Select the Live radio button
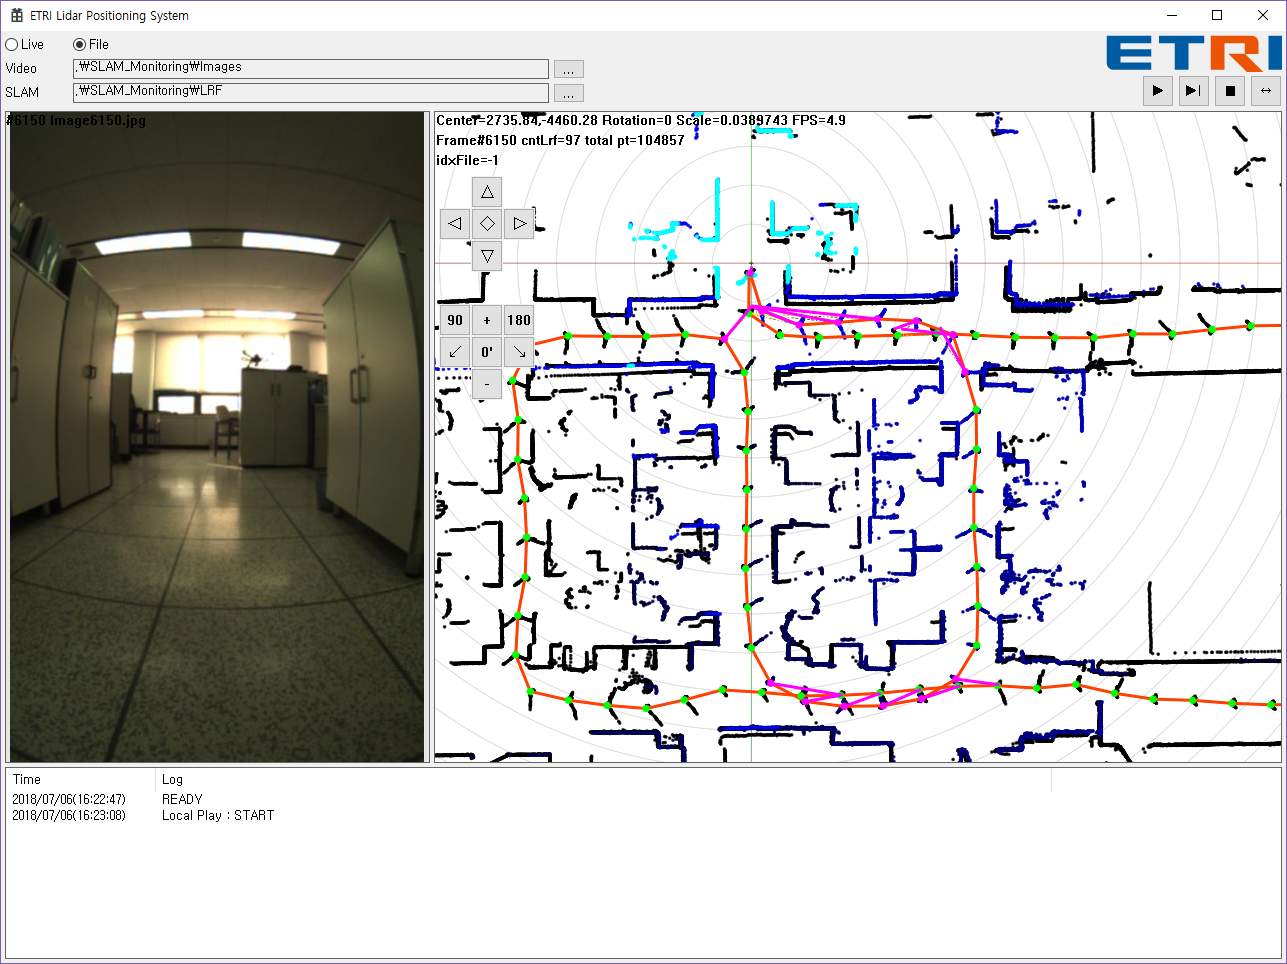 (x=12, y=44)
